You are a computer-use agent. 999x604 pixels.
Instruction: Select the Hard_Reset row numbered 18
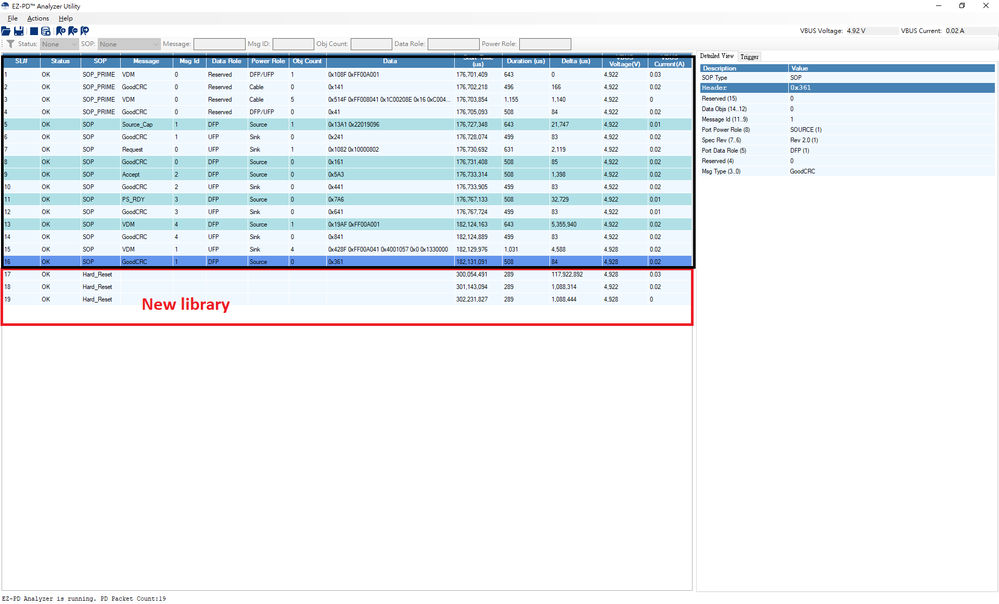pyautogui.click(x=347, y=287)
